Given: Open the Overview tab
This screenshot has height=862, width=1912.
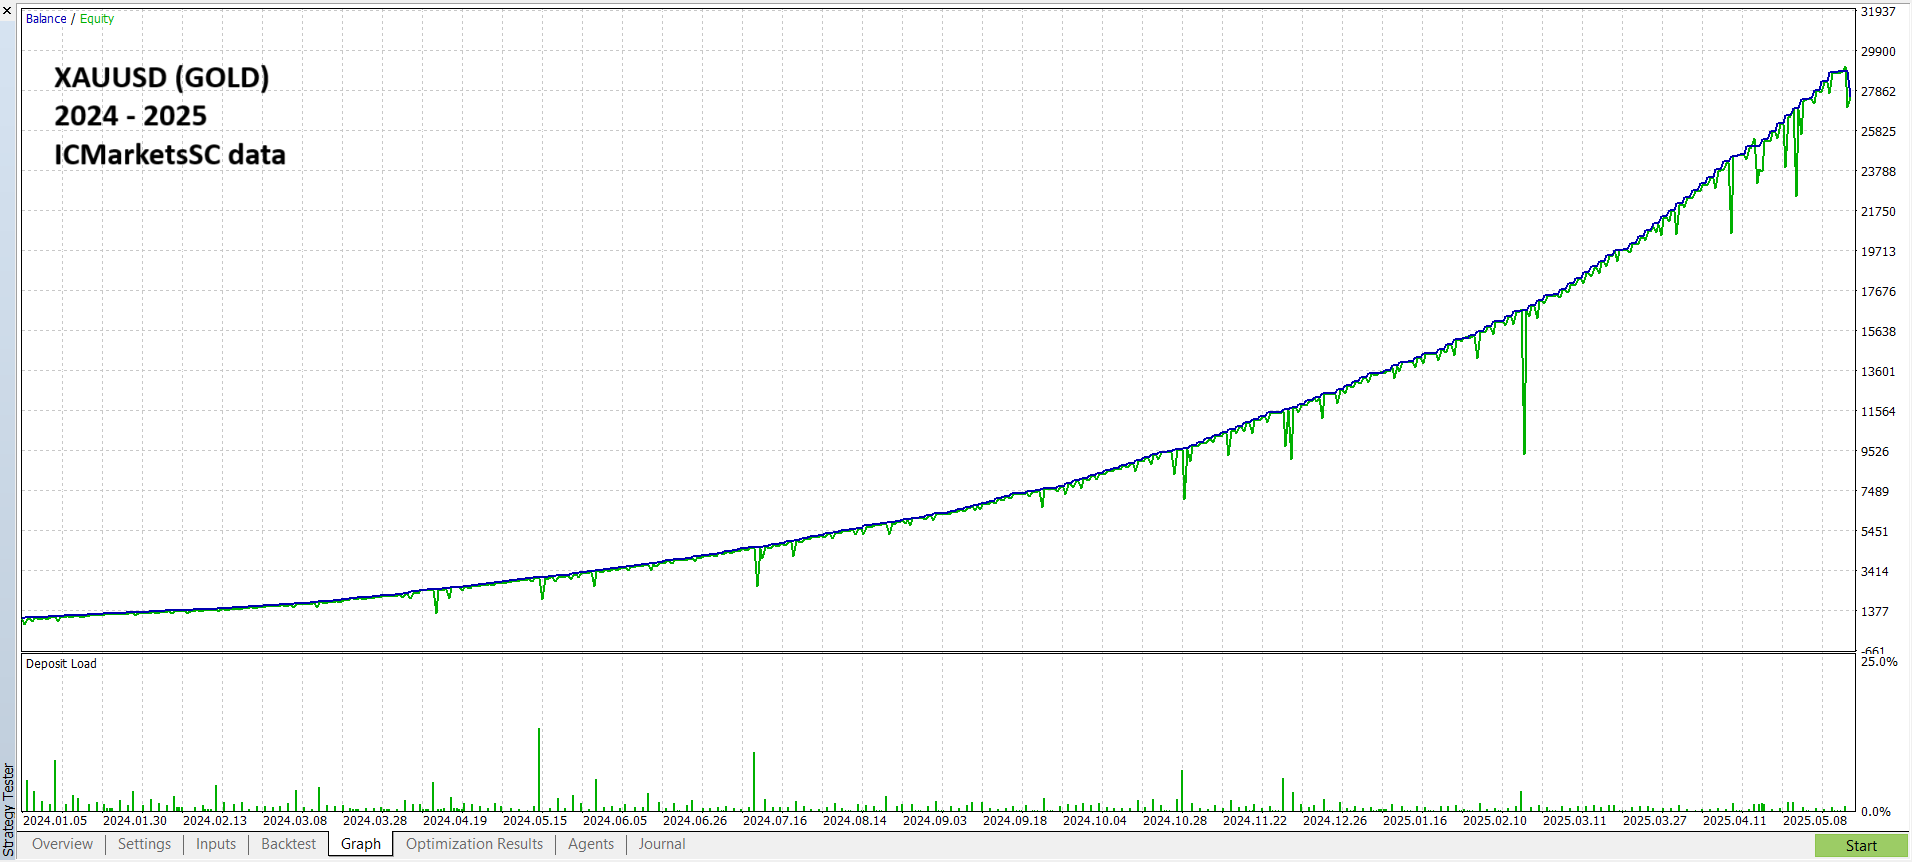Looking at the screenshot, I should click(62, 844).
